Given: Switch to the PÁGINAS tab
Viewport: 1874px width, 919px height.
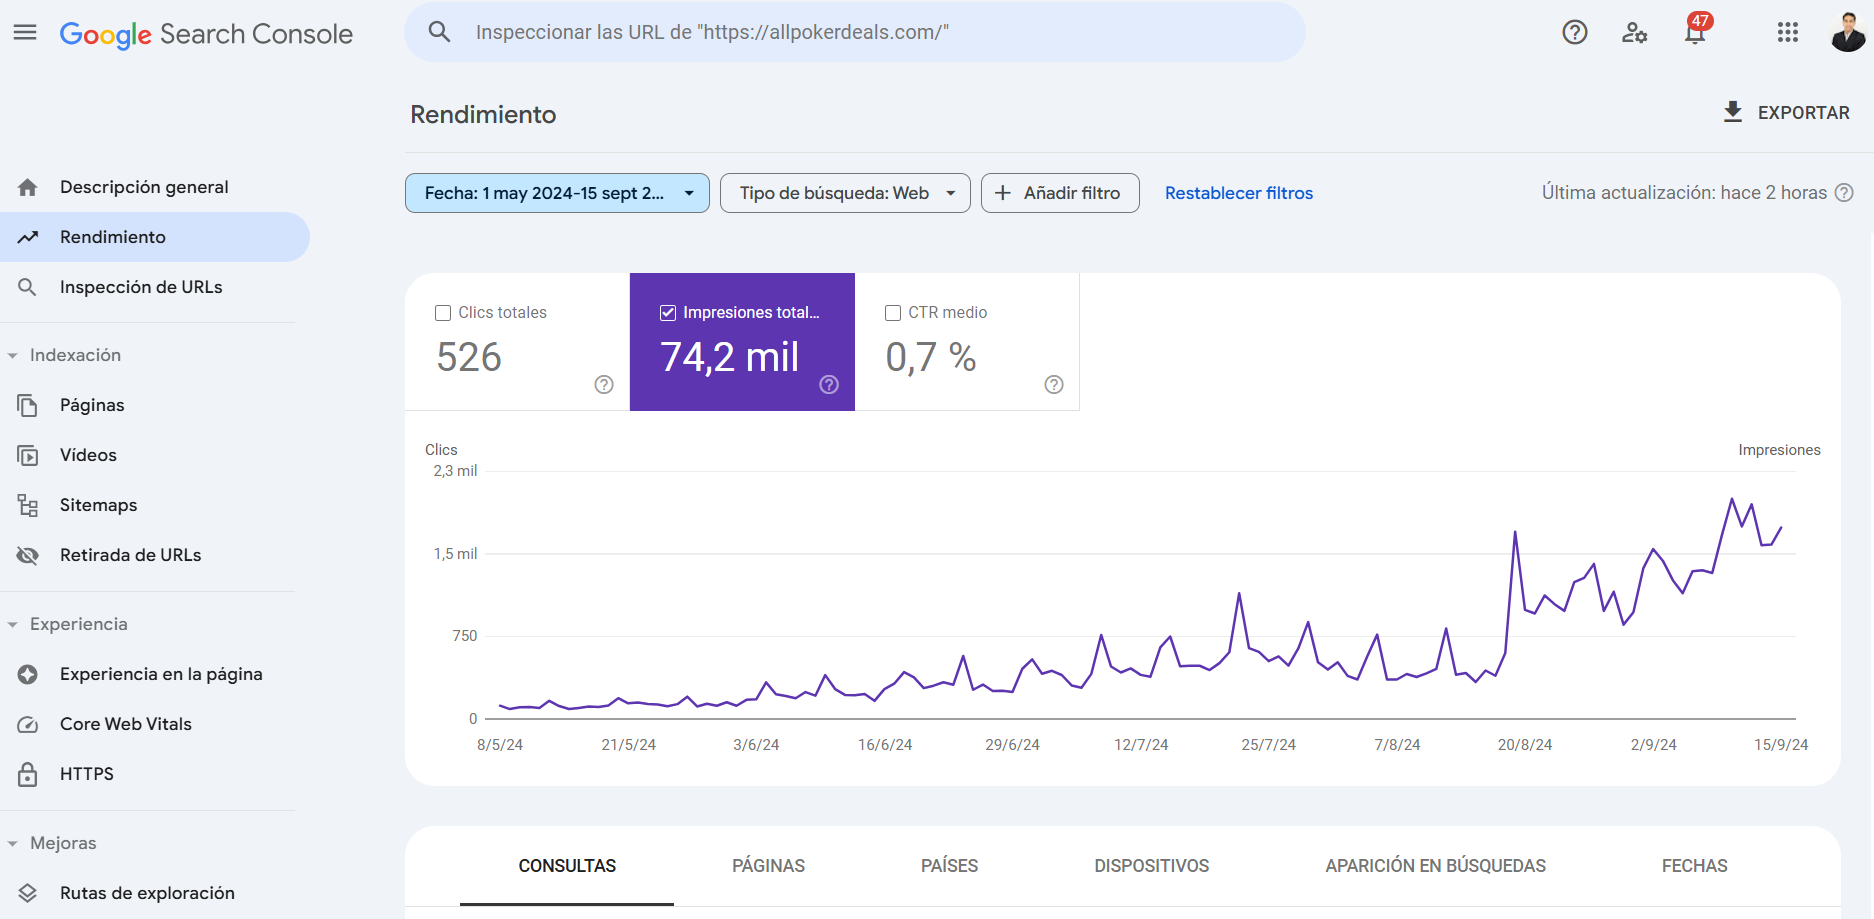Looking at the screenshot, I should click(768, 865).
